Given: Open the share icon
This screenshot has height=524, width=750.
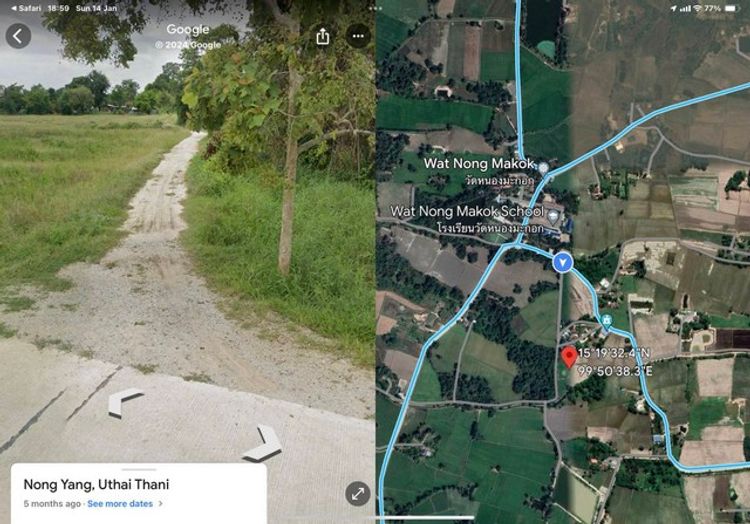Looking at the screenshot, I should pos(323,36).
